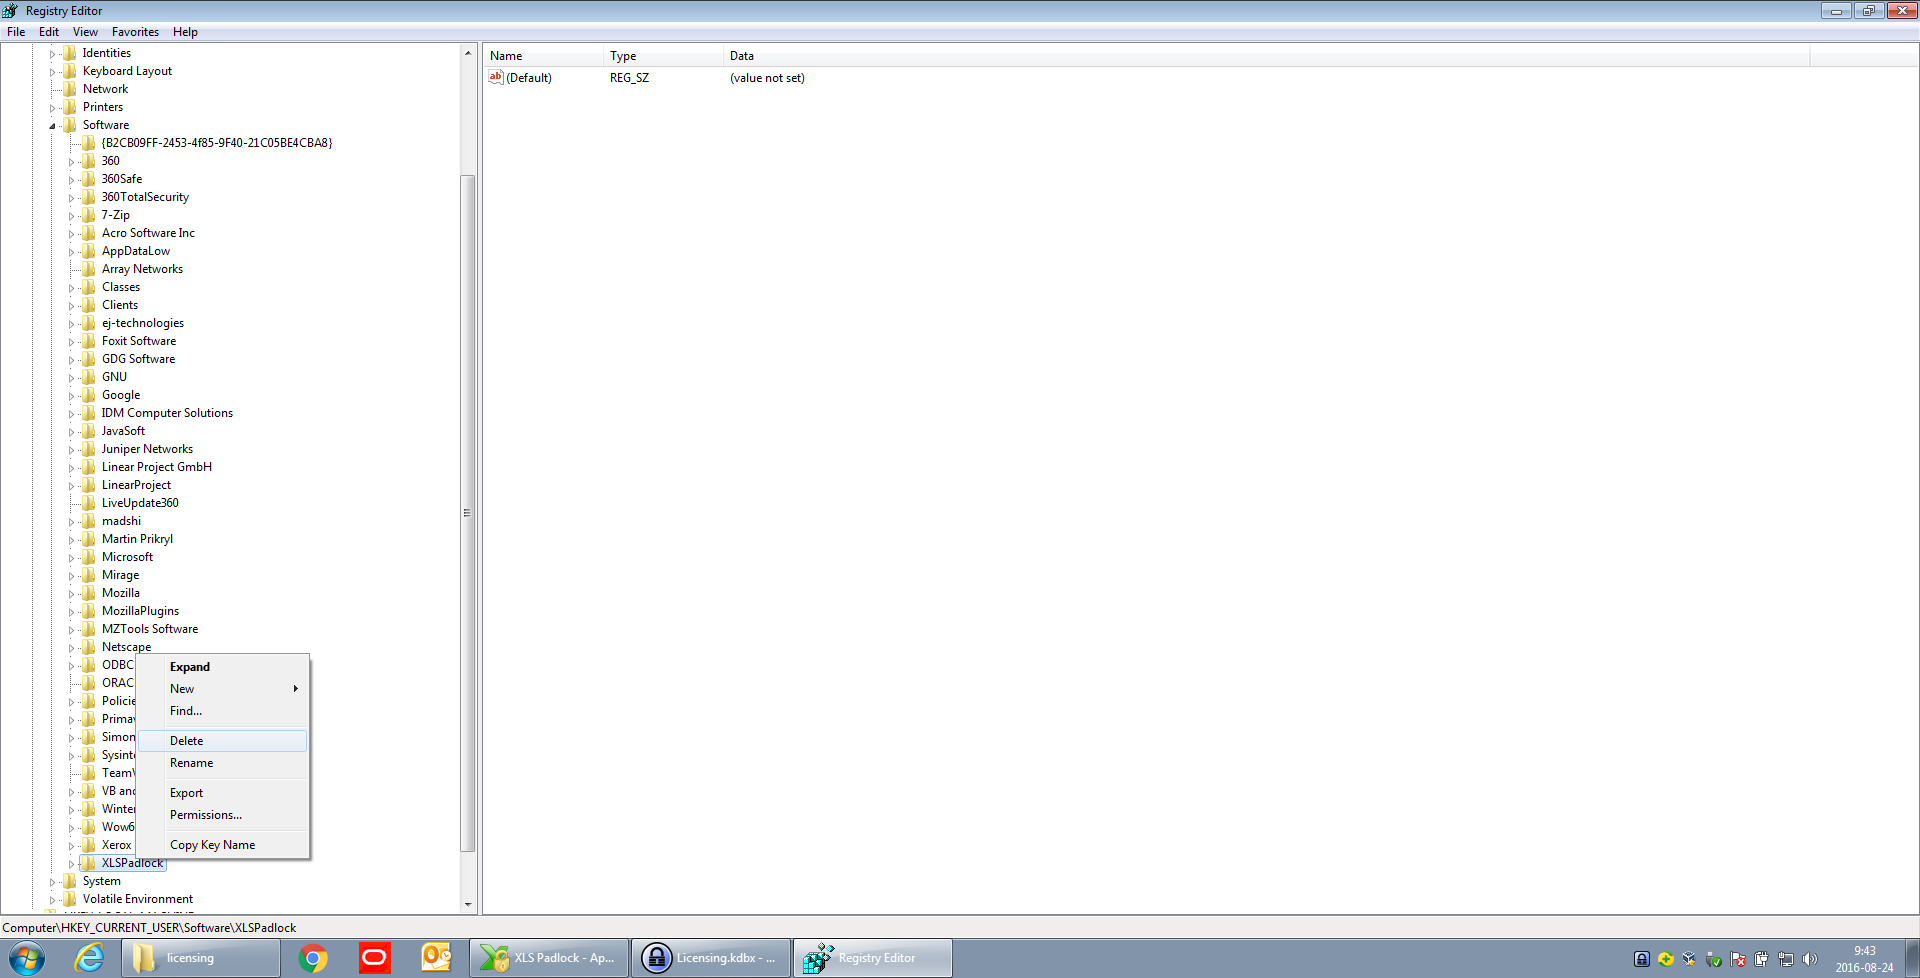The height and width of the screenshot is (978, 1920).
Task: Switch to the XLS Padlock taskbar window
Action: [549, 958]
